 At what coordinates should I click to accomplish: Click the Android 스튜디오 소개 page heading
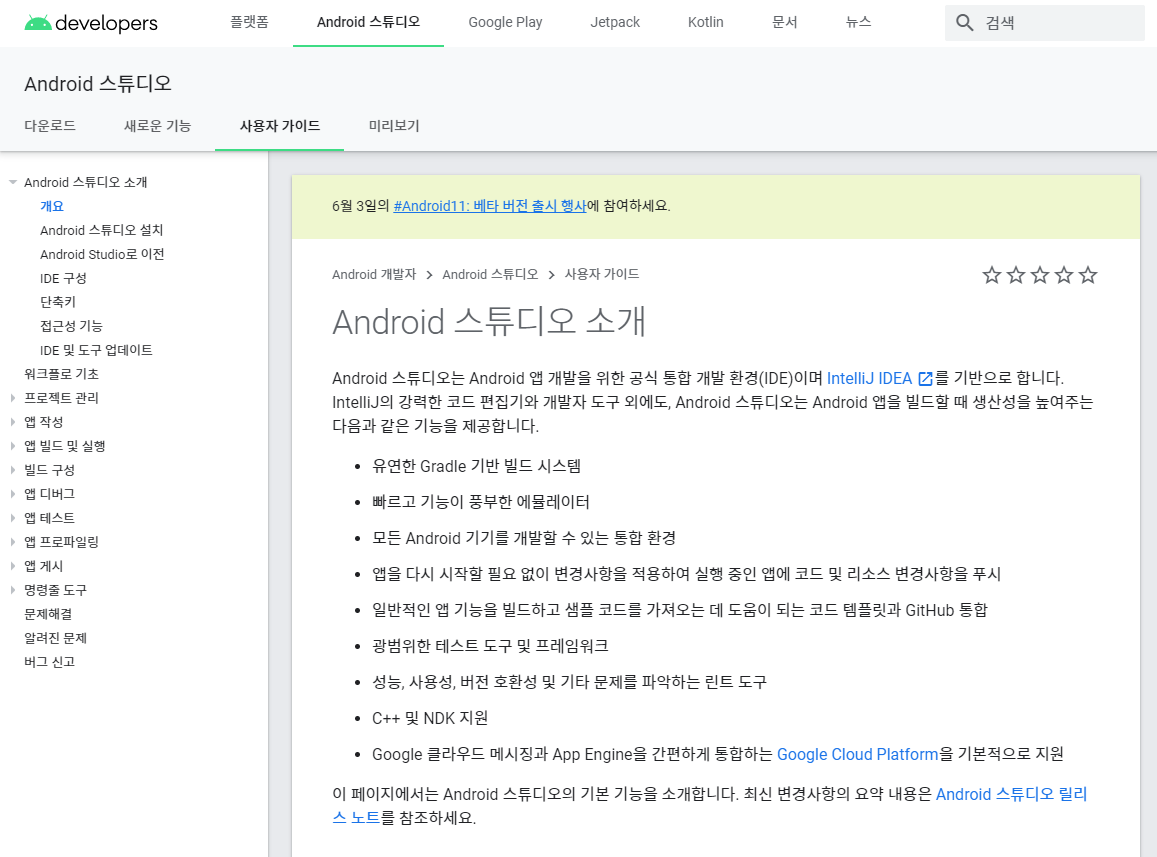point(488,322)
